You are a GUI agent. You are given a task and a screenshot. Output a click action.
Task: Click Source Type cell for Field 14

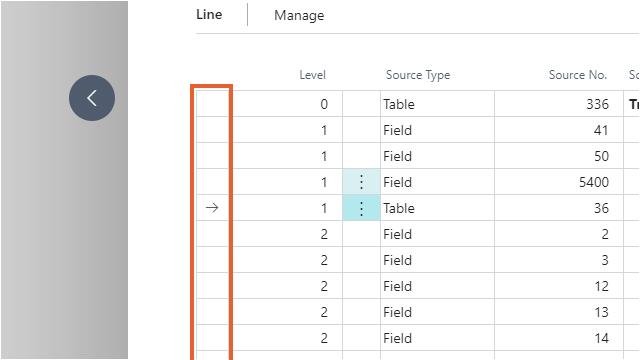(437, 338)
